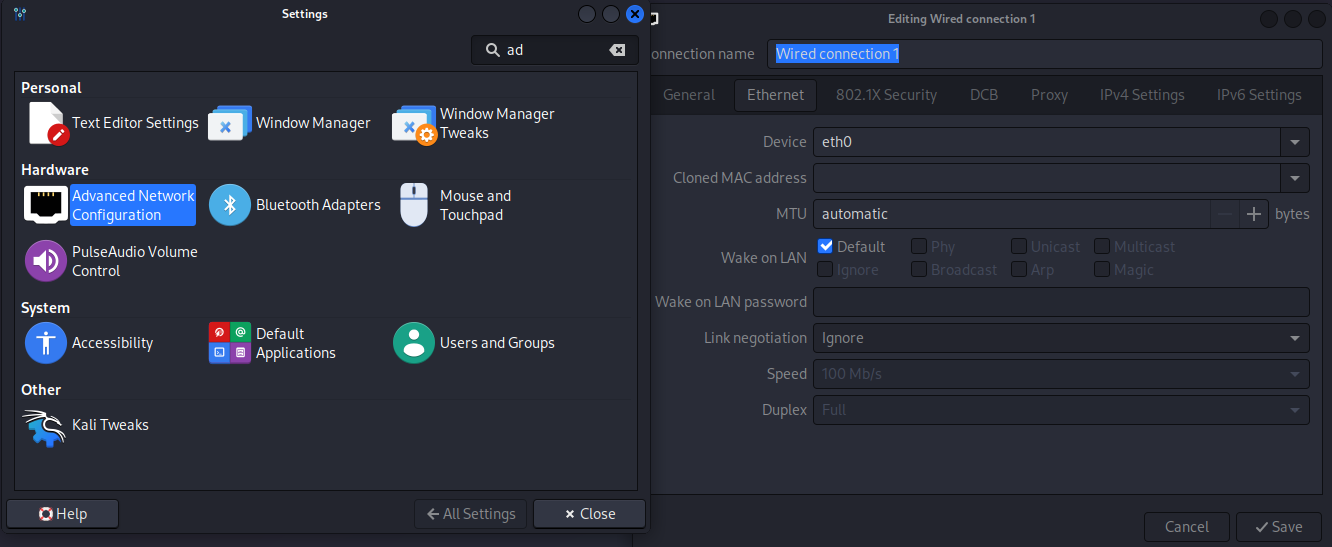Decrease MTU with the minus button
The width and height of the screenshot is (1332, 547).
pos(1225,214)
